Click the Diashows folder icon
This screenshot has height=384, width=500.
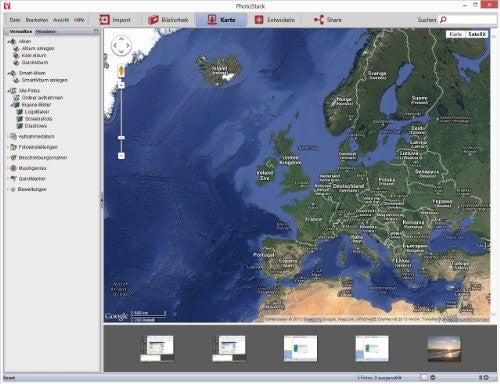20,126
